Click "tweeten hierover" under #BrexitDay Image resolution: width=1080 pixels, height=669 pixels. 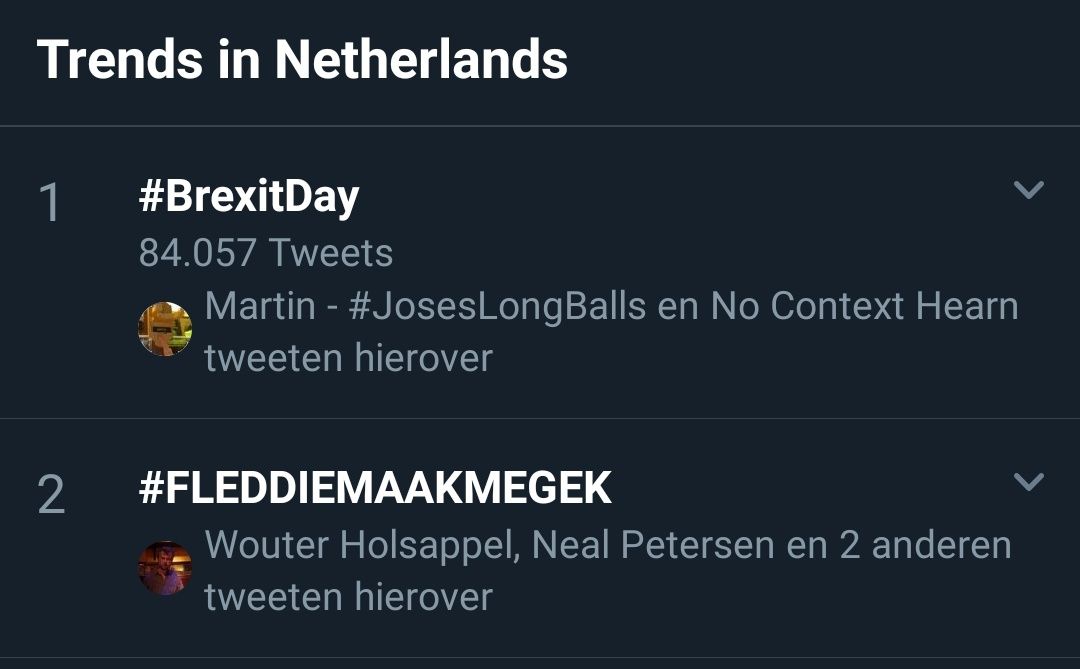click(x=348, y=358)
